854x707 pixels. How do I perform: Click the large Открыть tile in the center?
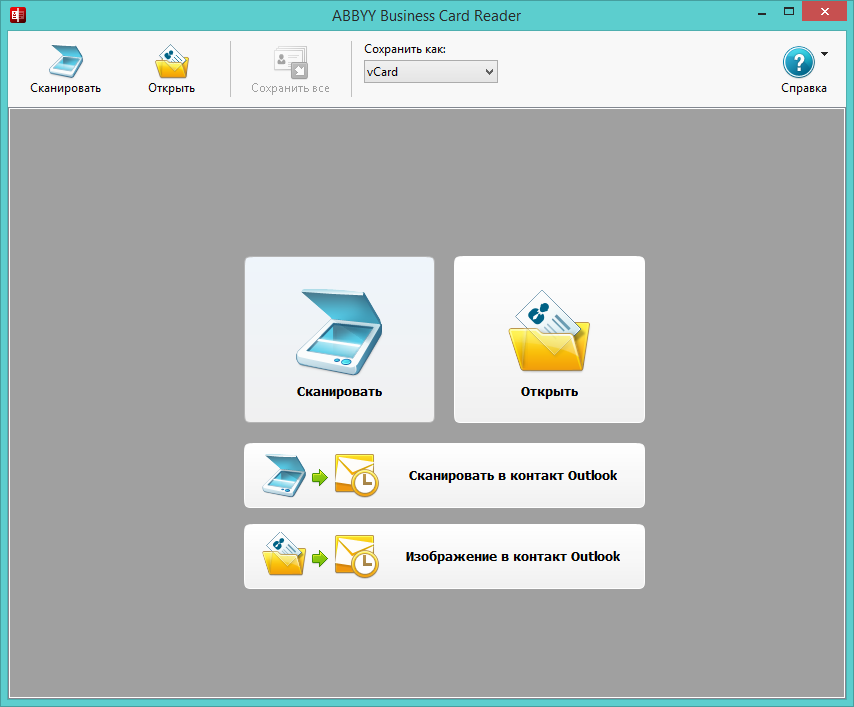(549, 339)
